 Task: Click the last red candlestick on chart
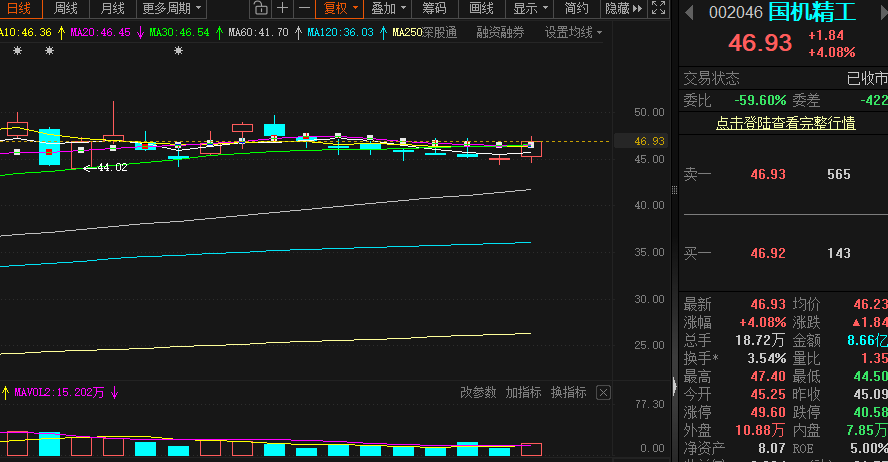tap(531, 149)
